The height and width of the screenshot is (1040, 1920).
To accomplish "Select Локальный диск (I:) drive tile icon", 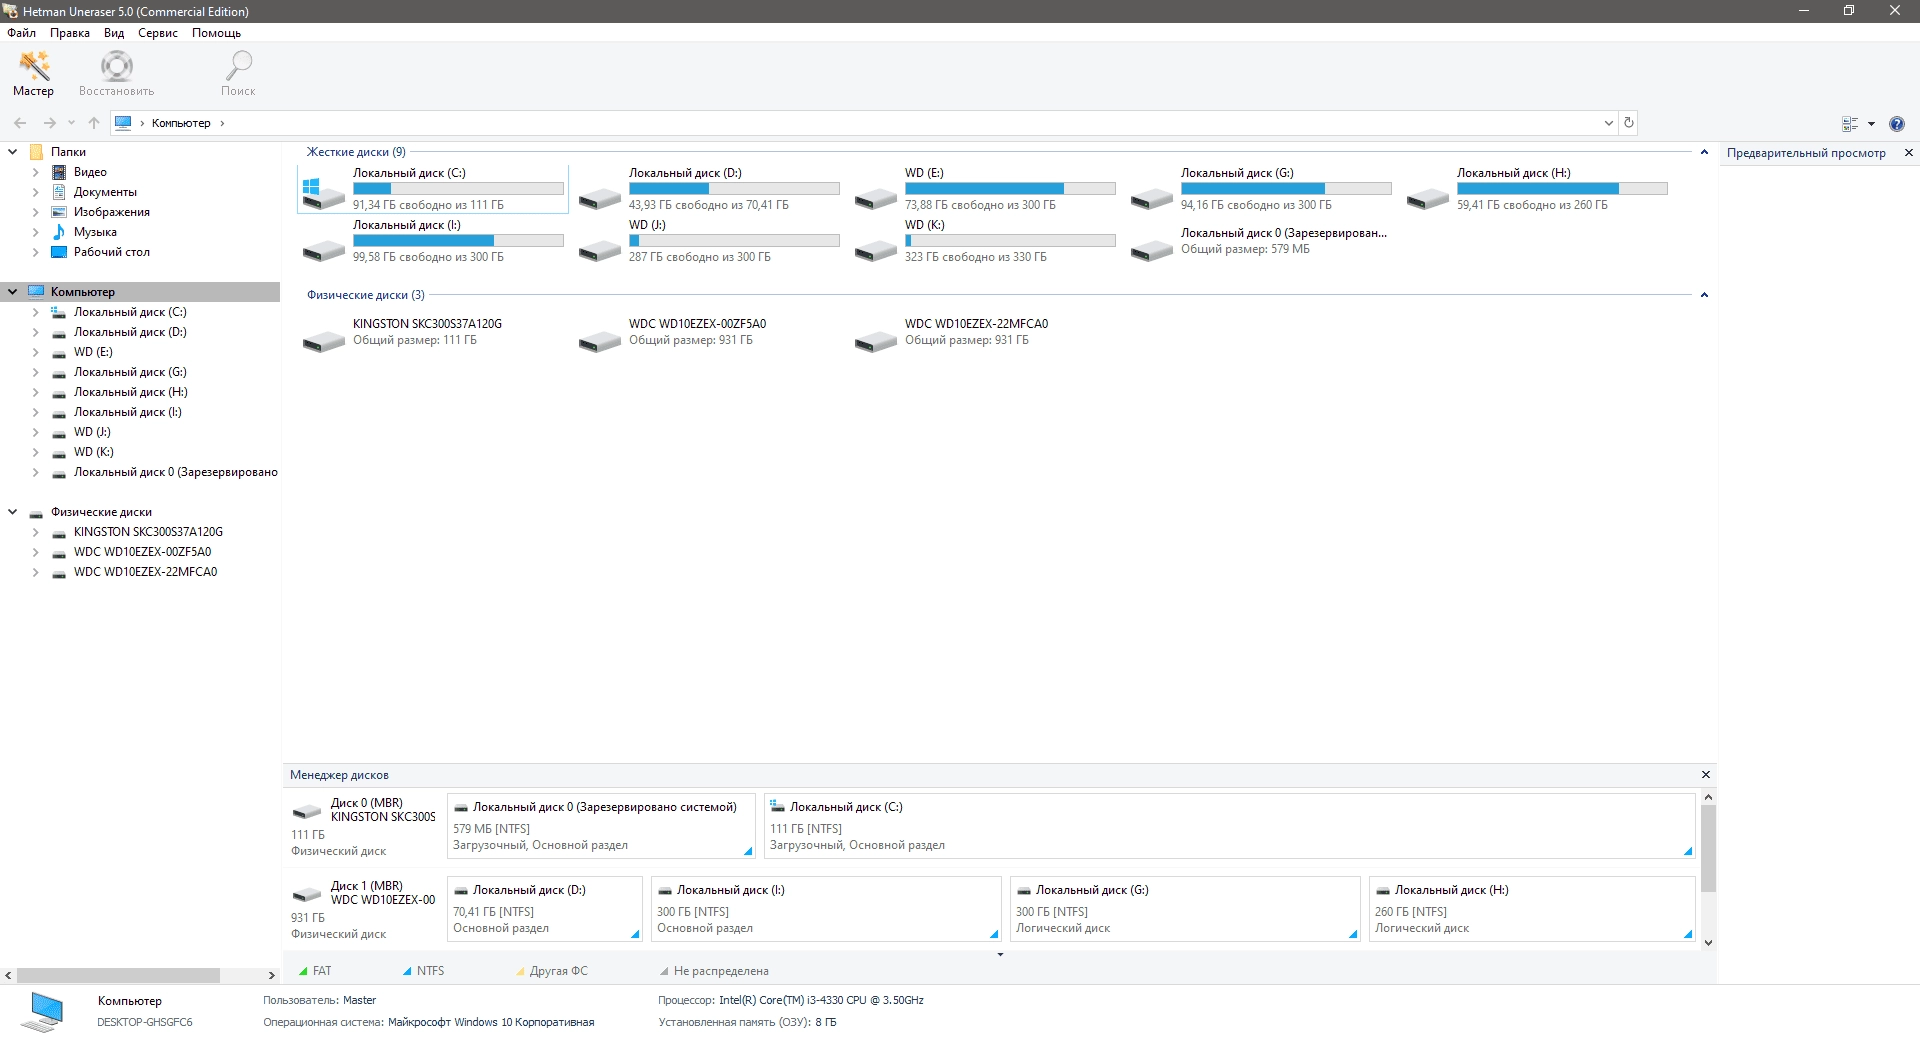I will (323, 249).
